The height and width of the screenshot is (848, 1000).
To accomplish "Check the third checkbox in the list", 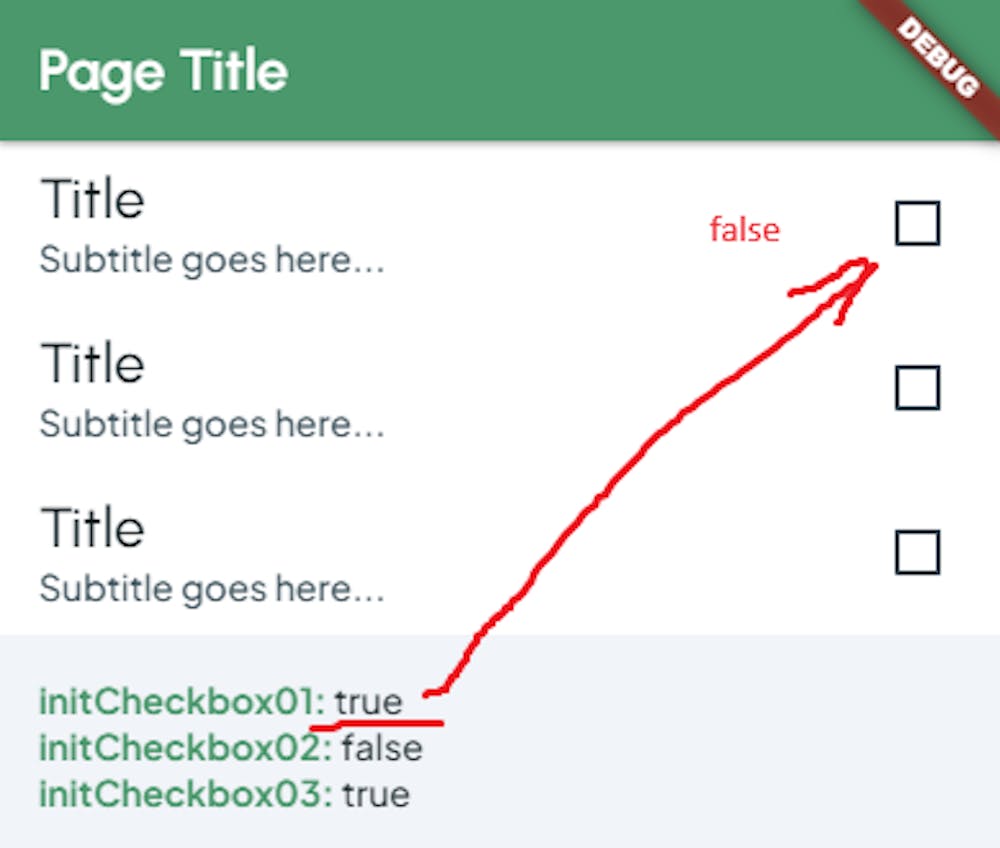I will pyautogui.click(x=918, y=553).
